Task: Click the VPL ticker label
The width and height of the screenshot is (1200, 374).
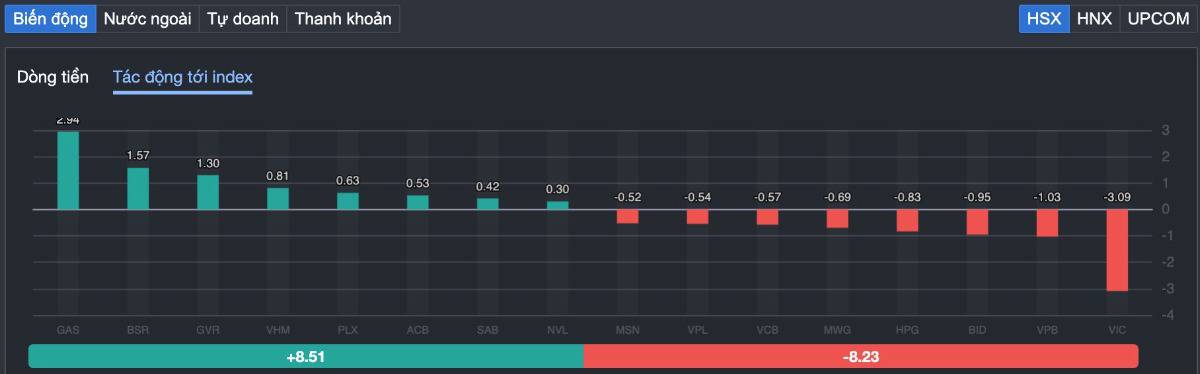Action: coord(698,329)
